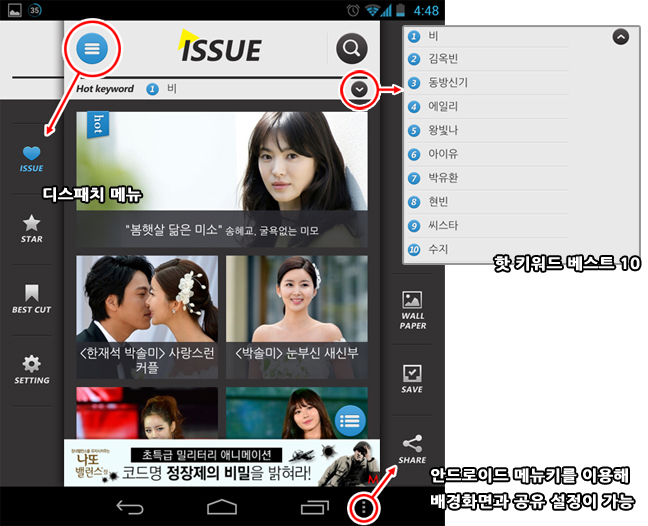Screen dimensions: 648x526
Task: Choose keyword 수지 ranked tenth
Action: pos(438,249)
